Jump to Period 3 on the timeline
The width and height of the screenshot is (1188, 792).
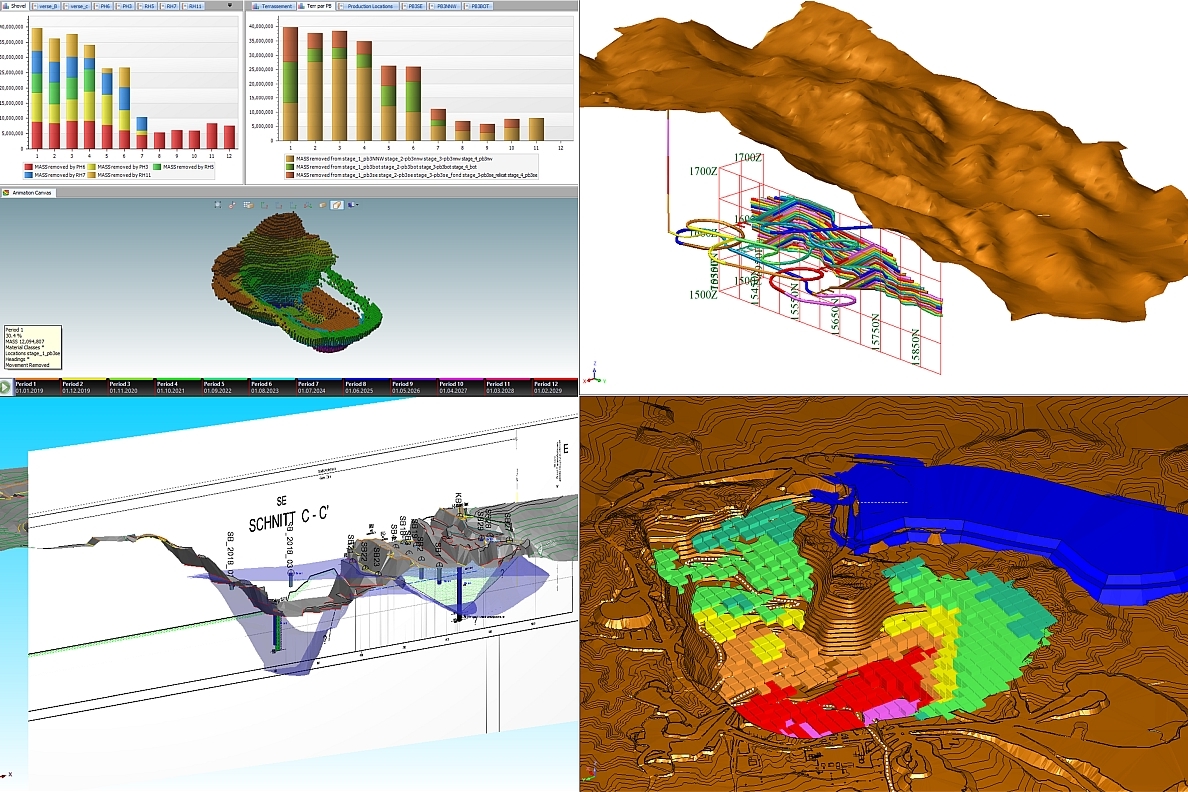[x=132, y=387]
